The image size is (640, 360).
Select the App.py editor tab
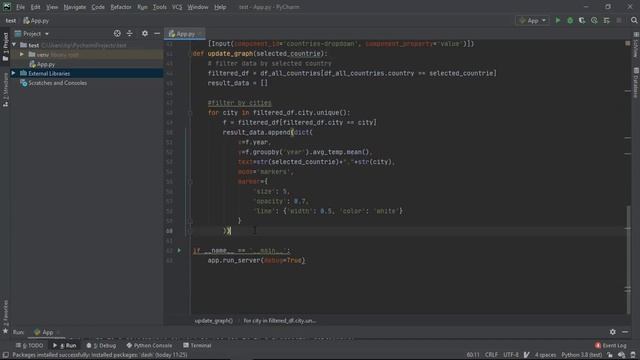[x=184, y=34]
